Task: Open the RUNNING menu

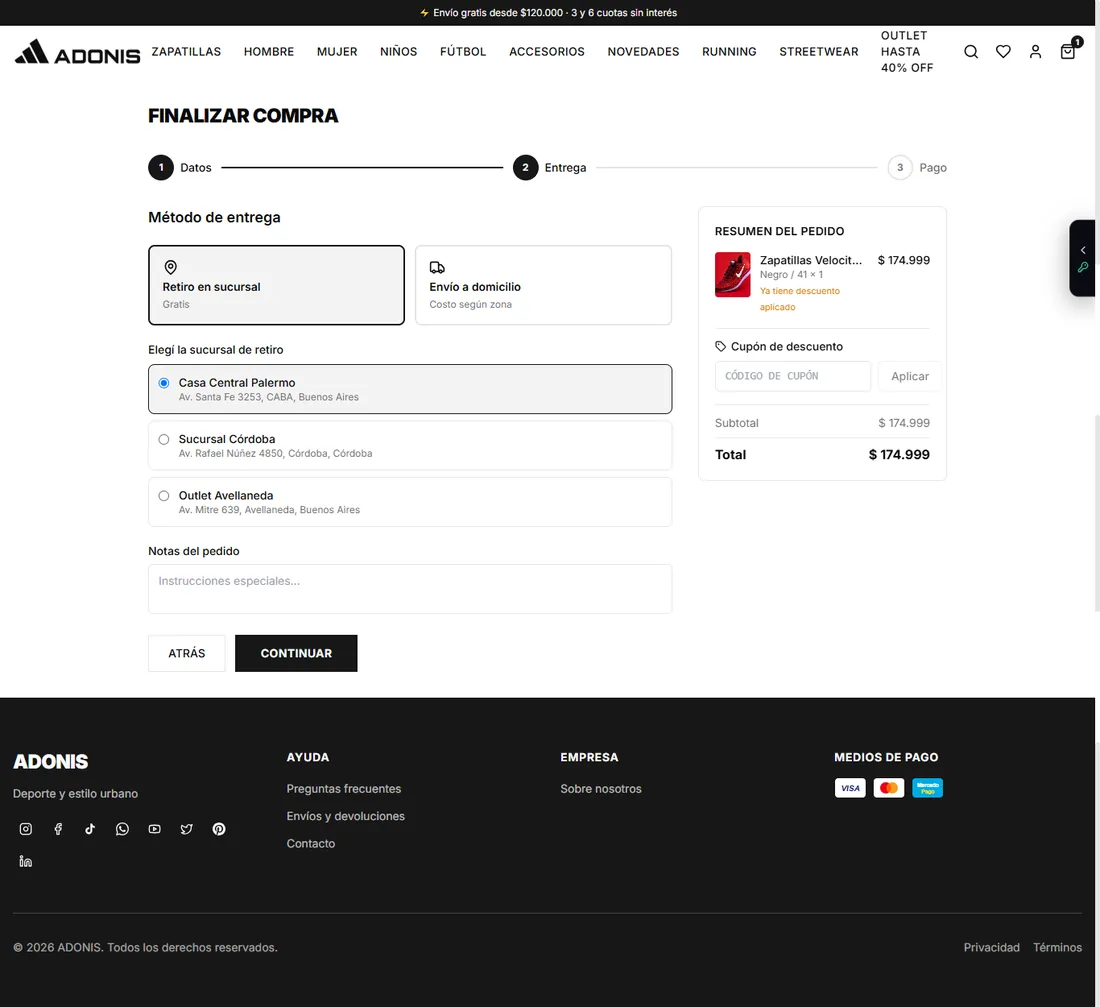Action: tap(729, 51)
